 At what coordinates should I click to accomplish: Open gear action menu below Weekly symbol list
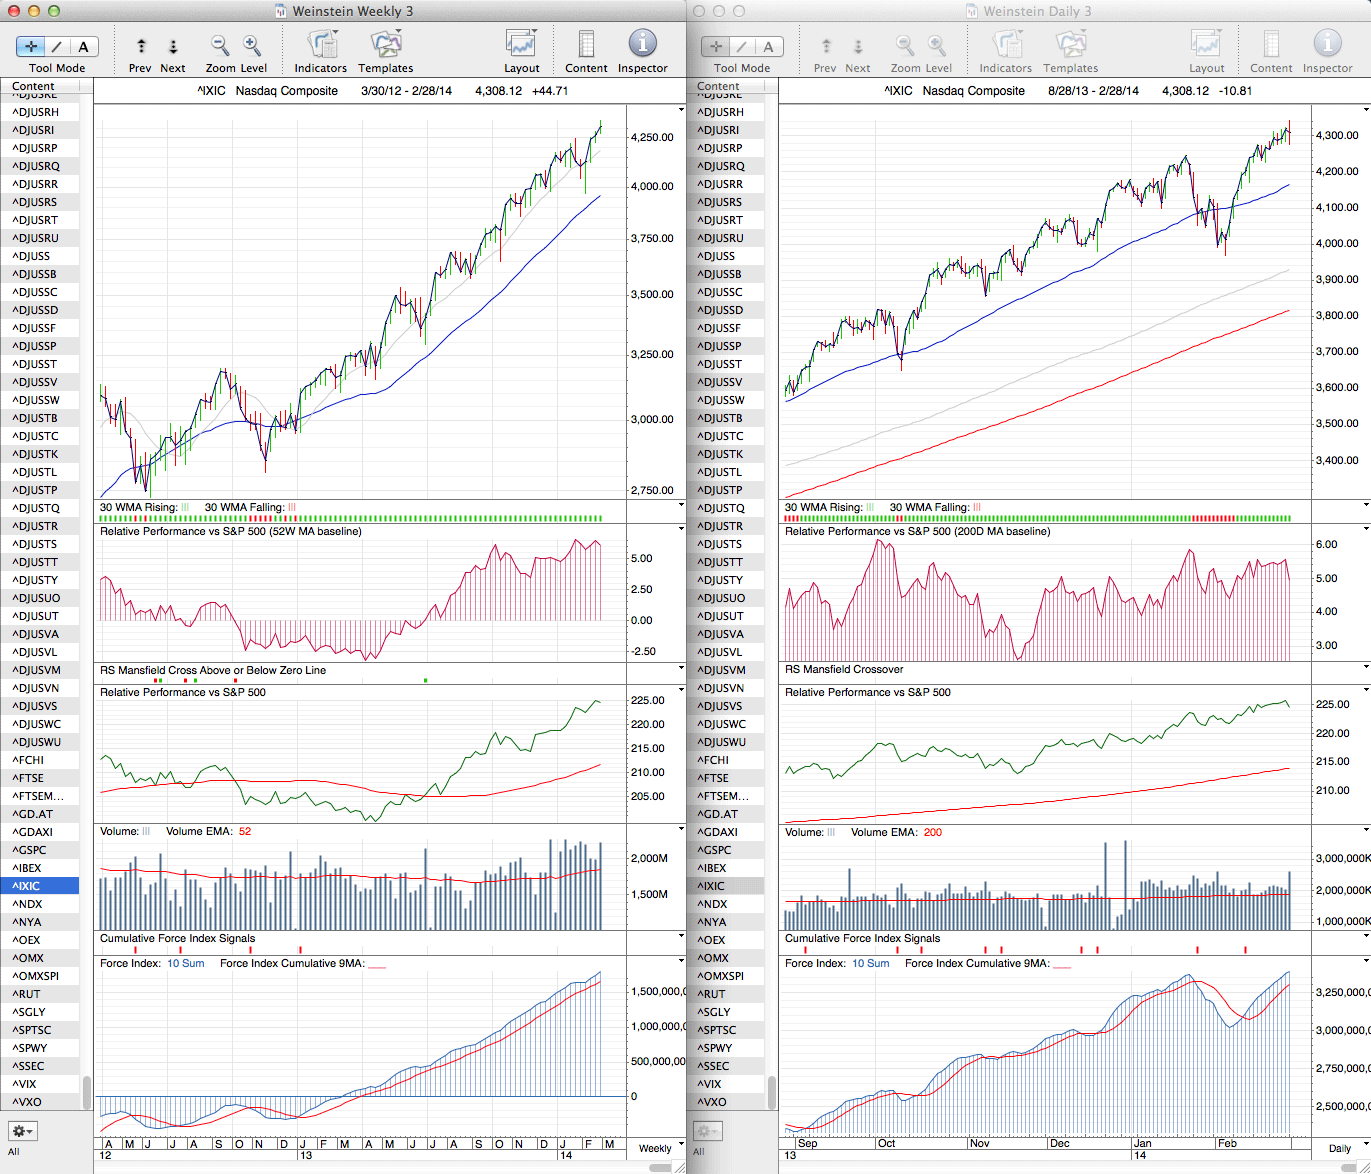click(x=22, y=1131)
